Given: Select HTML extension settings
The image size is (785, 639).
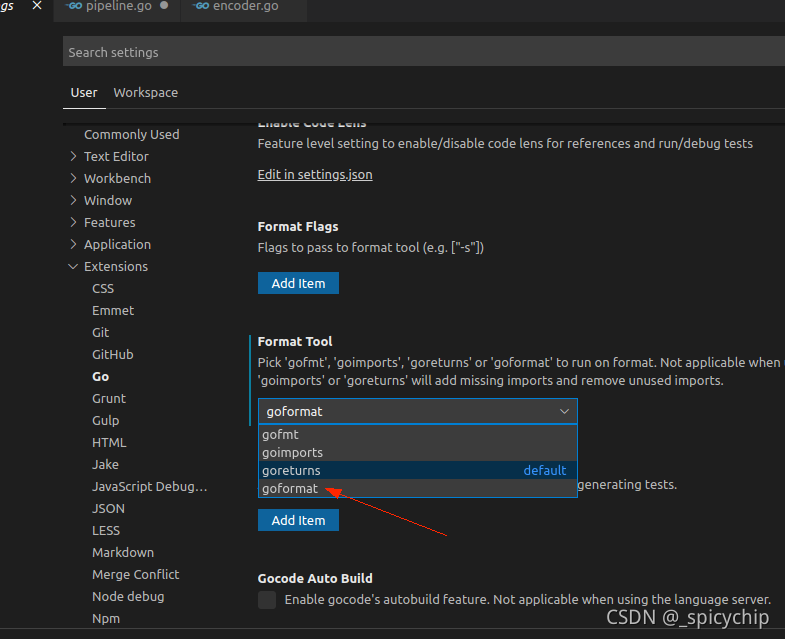Looking at the screenshot, I should tap(109, 443).
